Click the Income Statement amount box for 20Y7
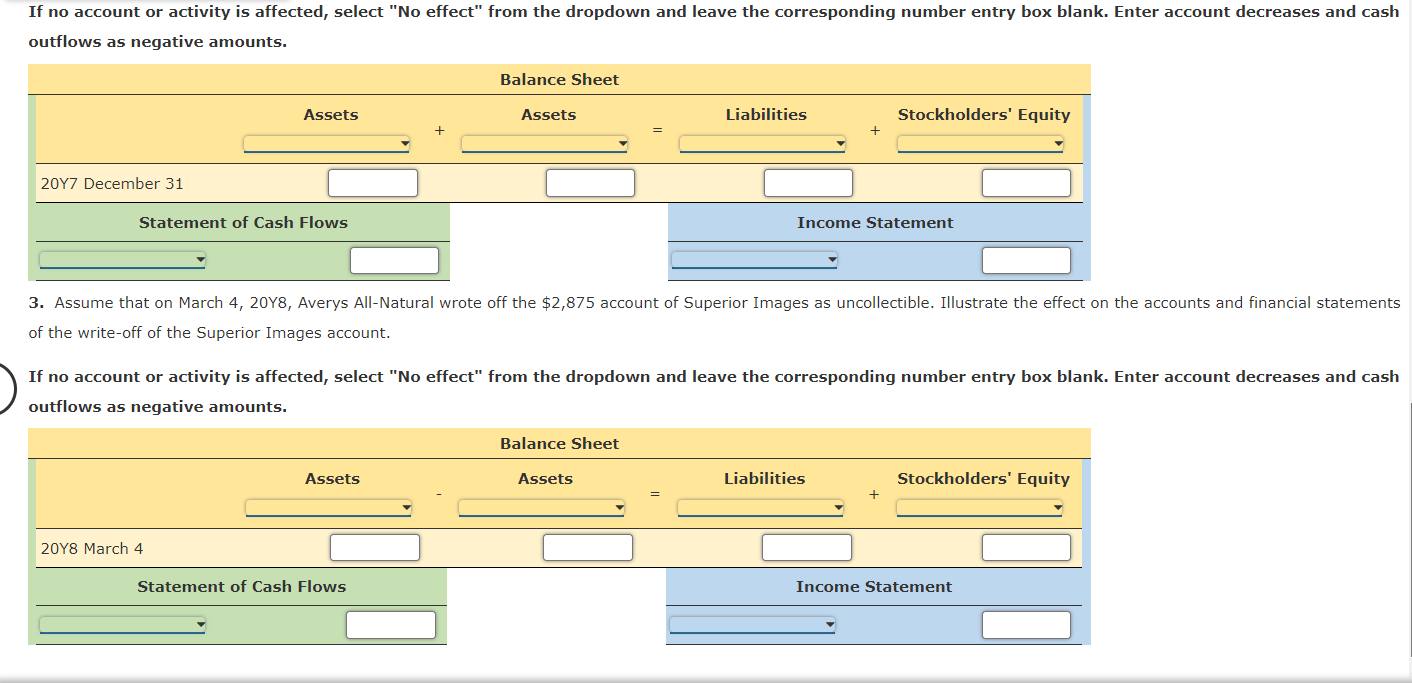The image size is (1412, 683). click(x=1026, y=259)
